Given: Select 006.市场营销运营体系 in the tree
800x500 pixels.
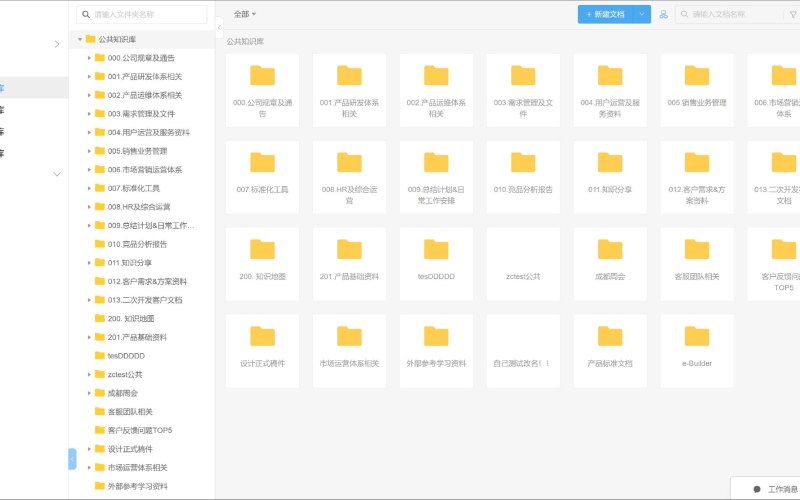Looking at the screenshot, I should [145, 170].
